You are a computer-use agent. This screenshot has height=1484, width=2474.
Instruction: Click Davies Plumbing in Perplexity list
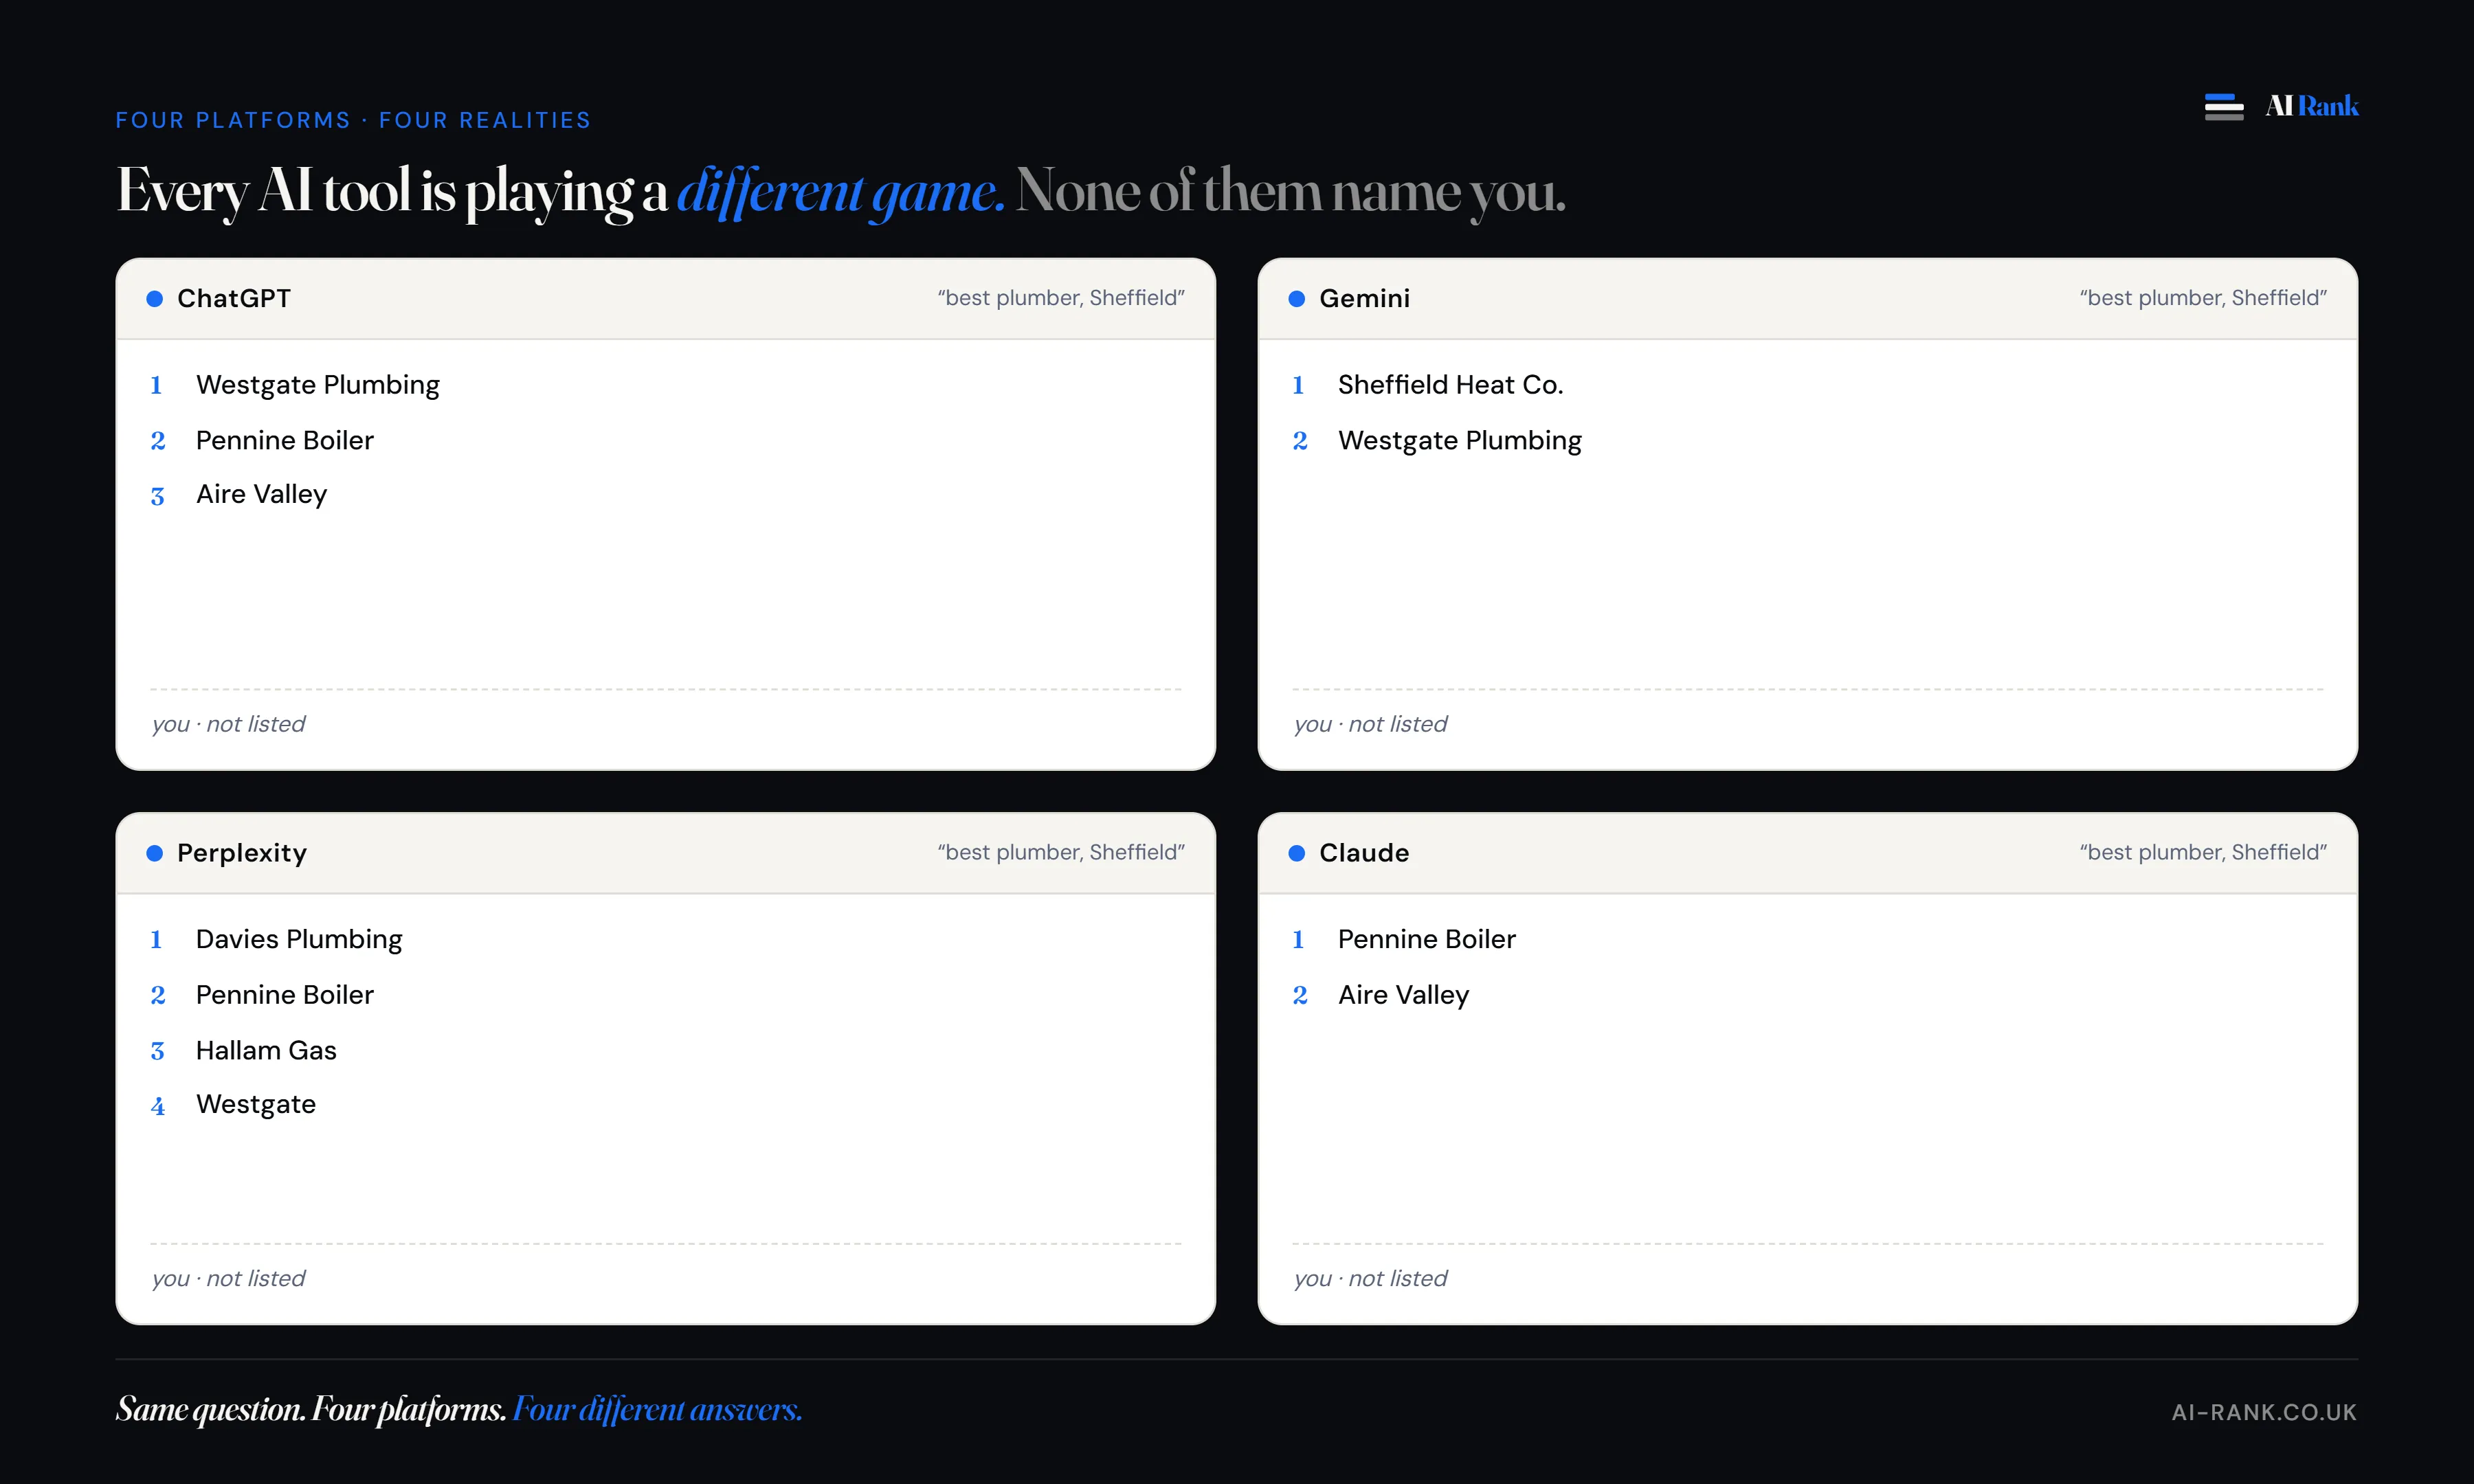(x=299, y=940)
